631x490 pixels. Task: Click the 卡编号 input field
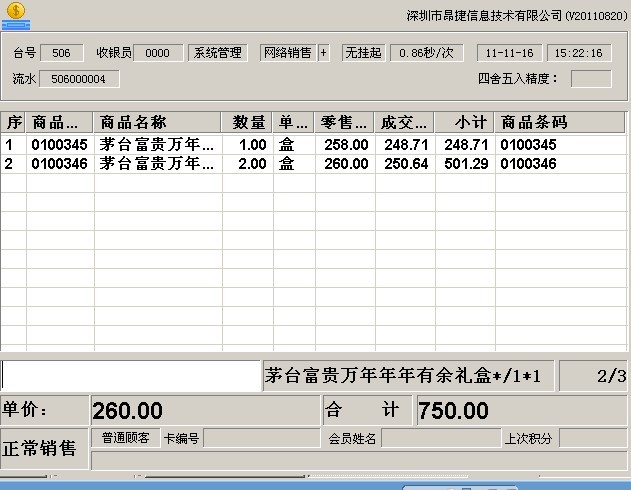tap(262, 438)
